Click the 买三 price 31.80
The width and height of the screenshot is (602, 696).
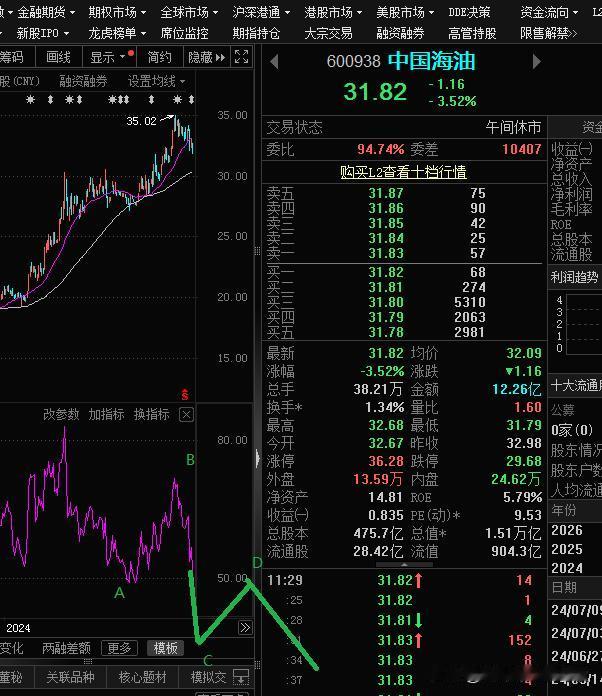tap(386, 303)
